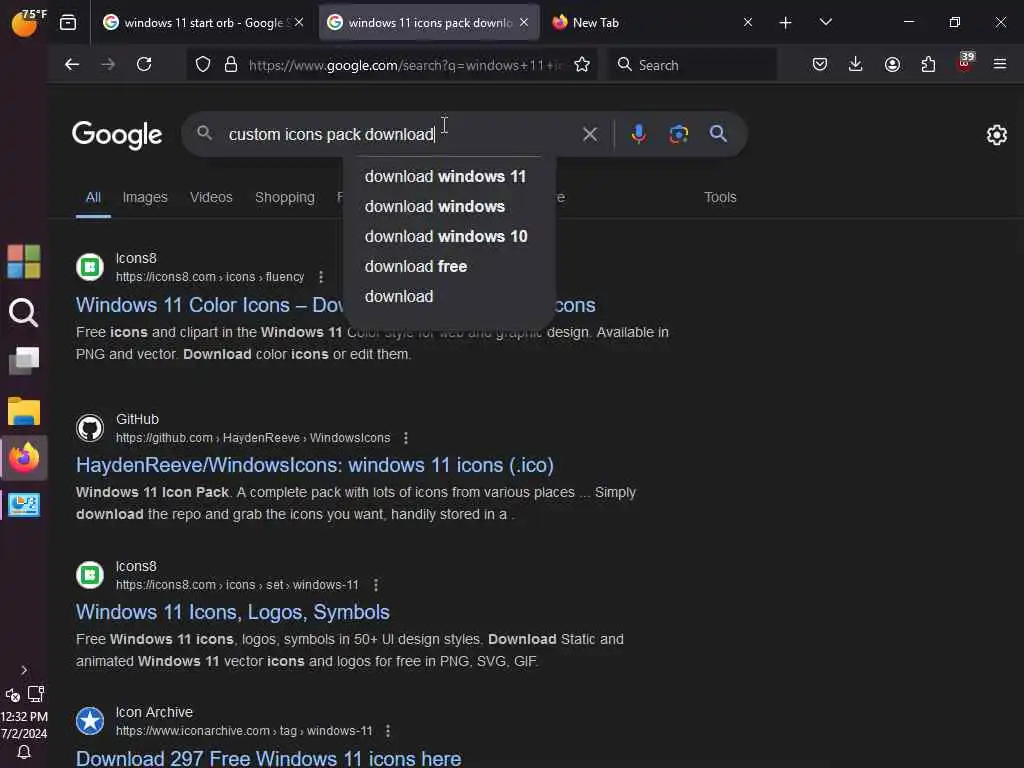The width and height of the screenshot is (1024, 768).
Task: Focus the Firefox address bar URL
Action: [x=404, y=65]
